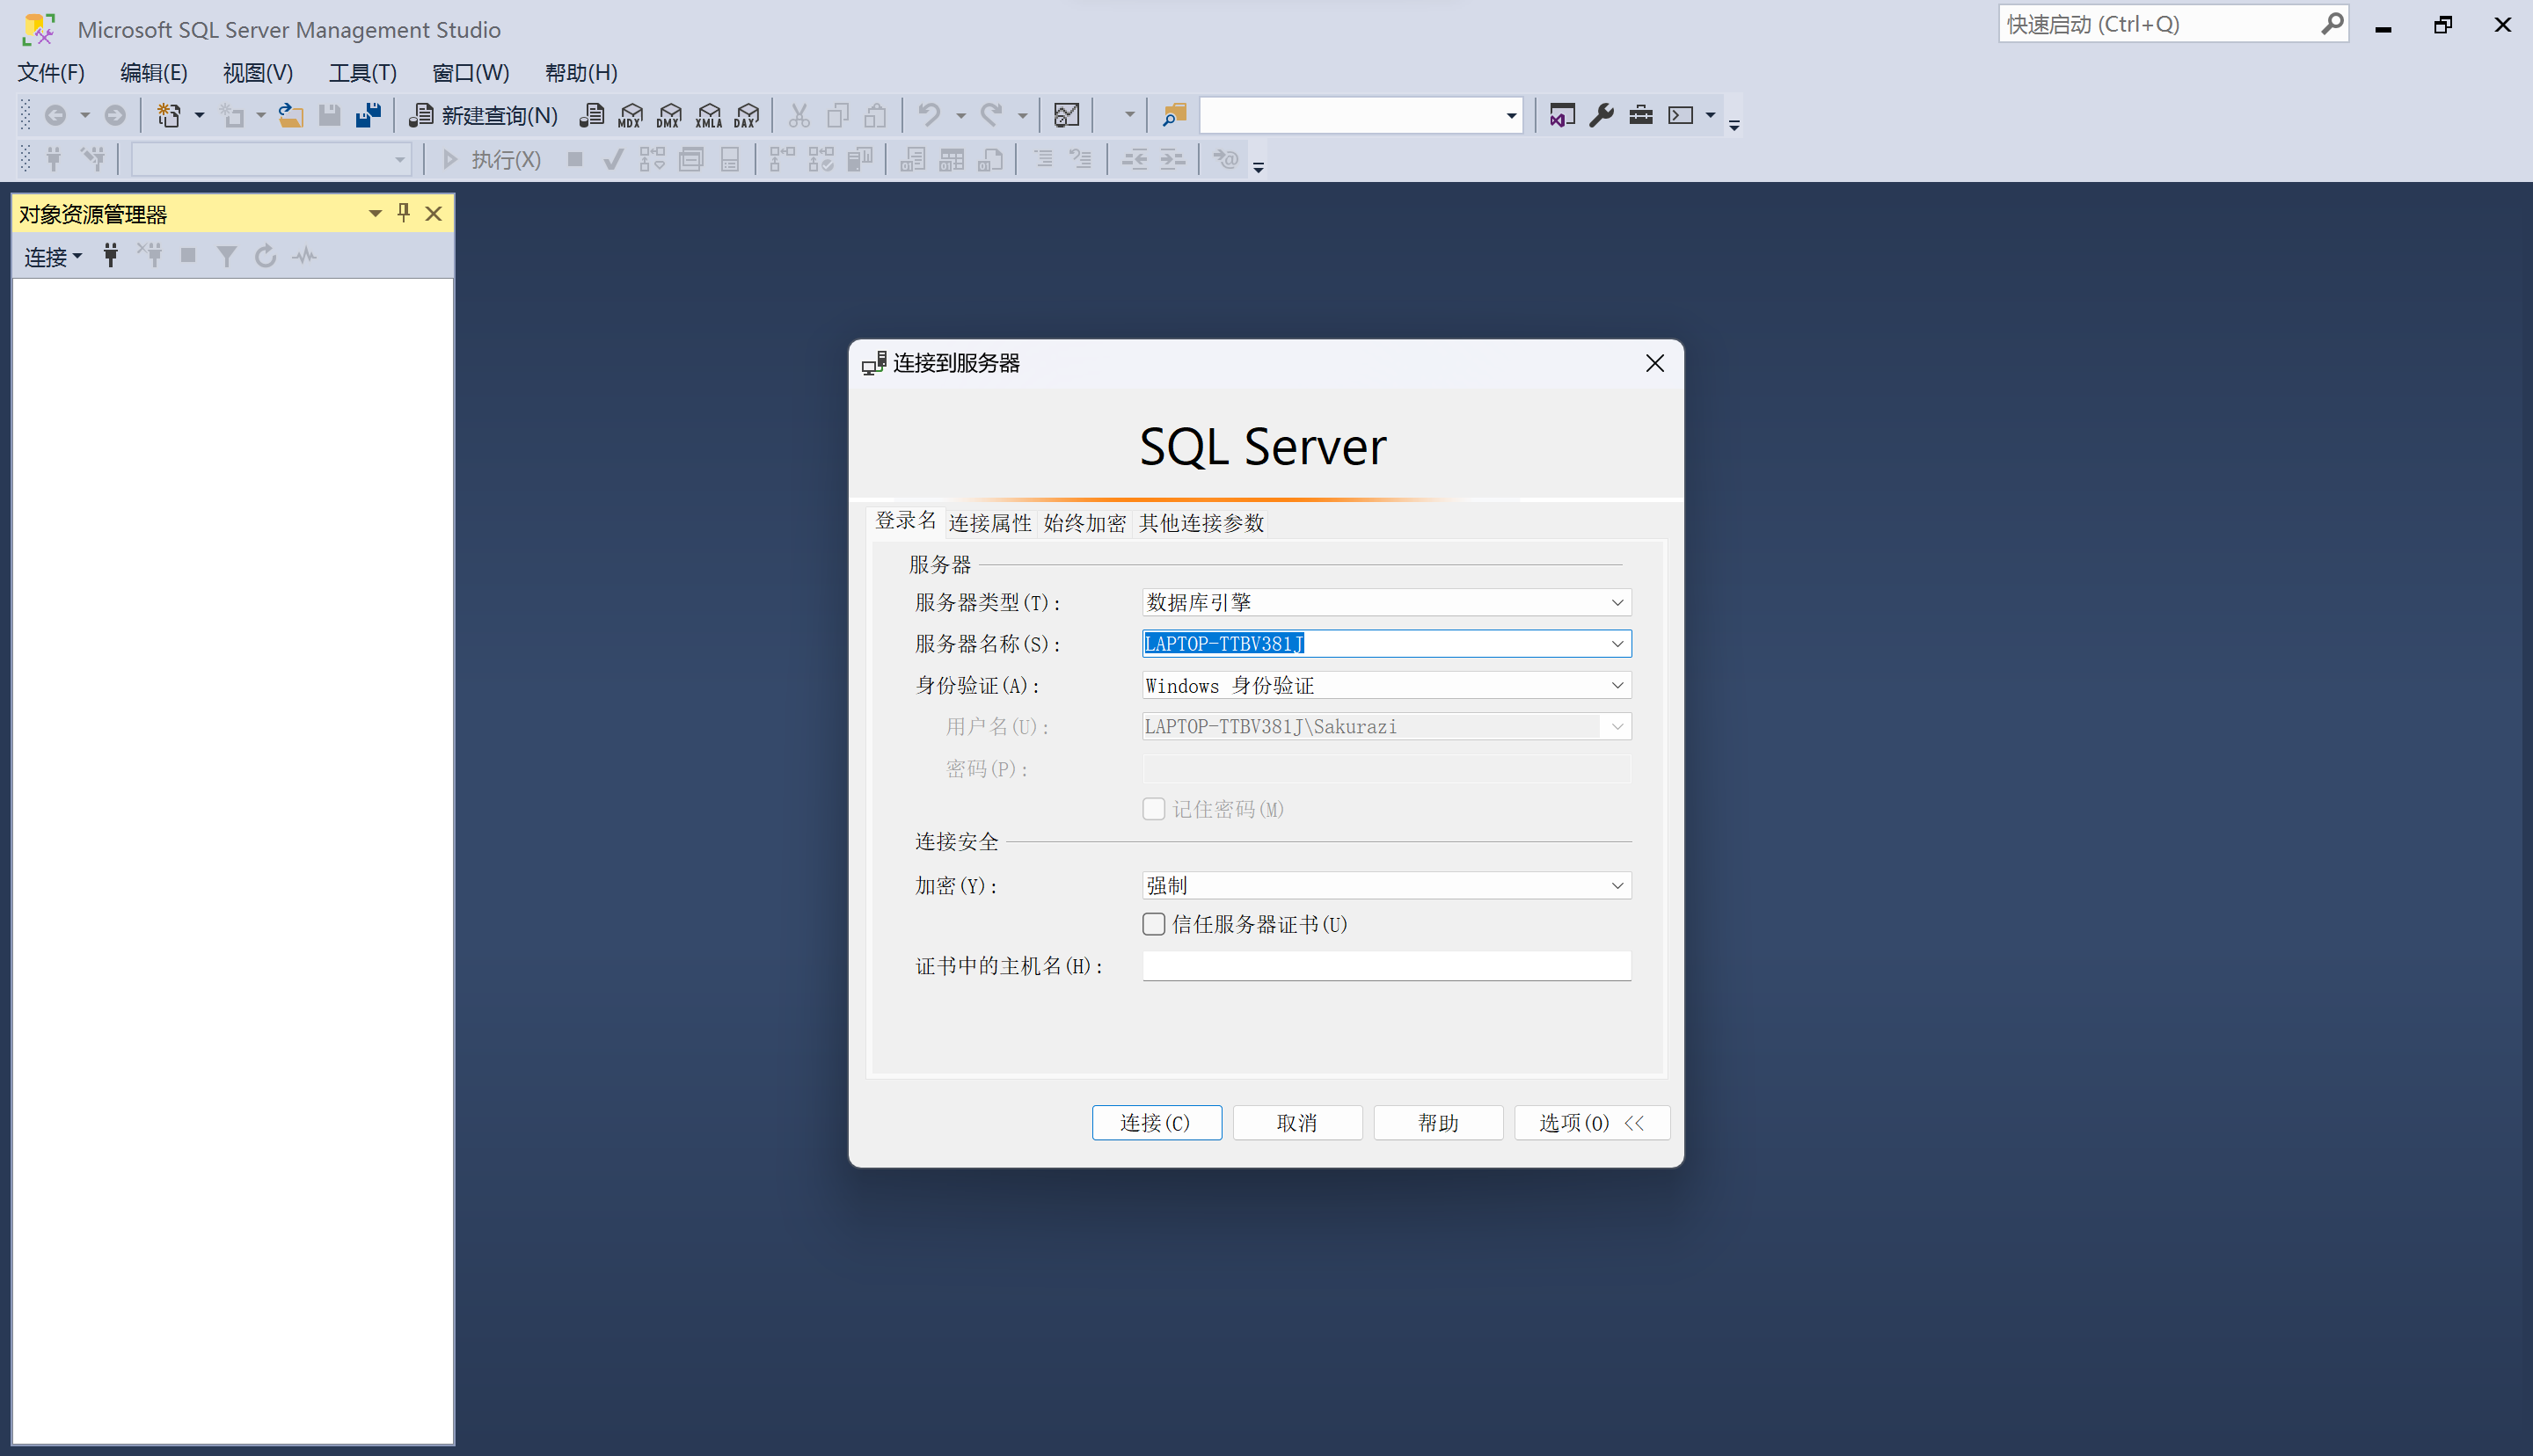
Task: Activate the Quick Launch search magnifier icon
Action: (x=2333, y=23)
